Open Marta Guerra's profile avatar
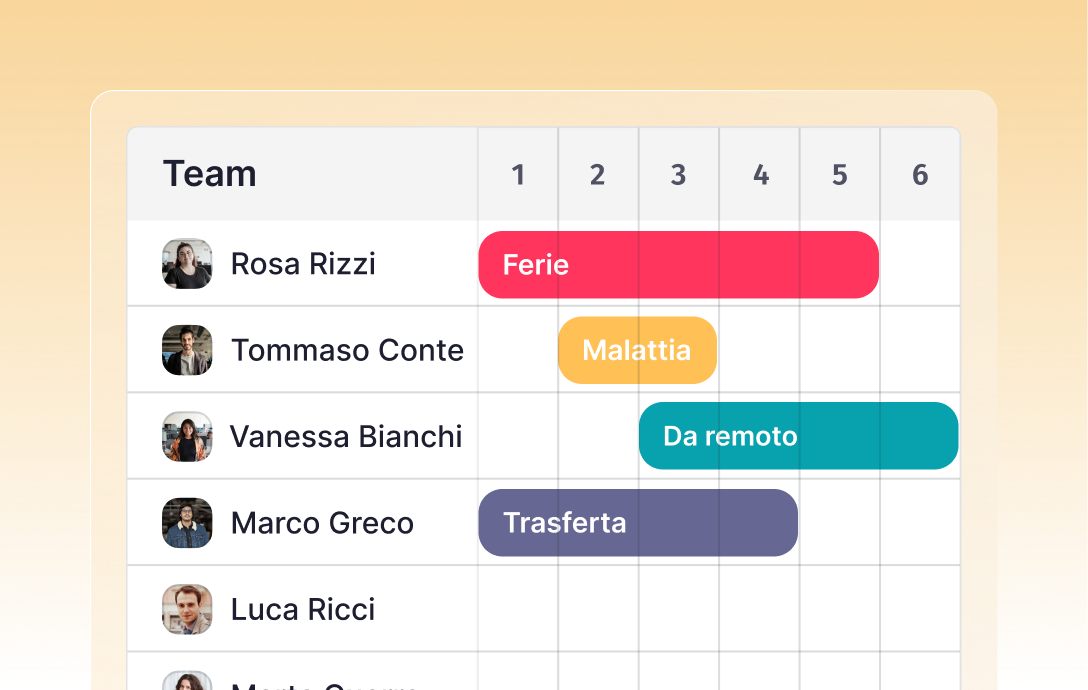Image resolution: width=1088 pixels, height=690 pixels. tap(187, 682)
